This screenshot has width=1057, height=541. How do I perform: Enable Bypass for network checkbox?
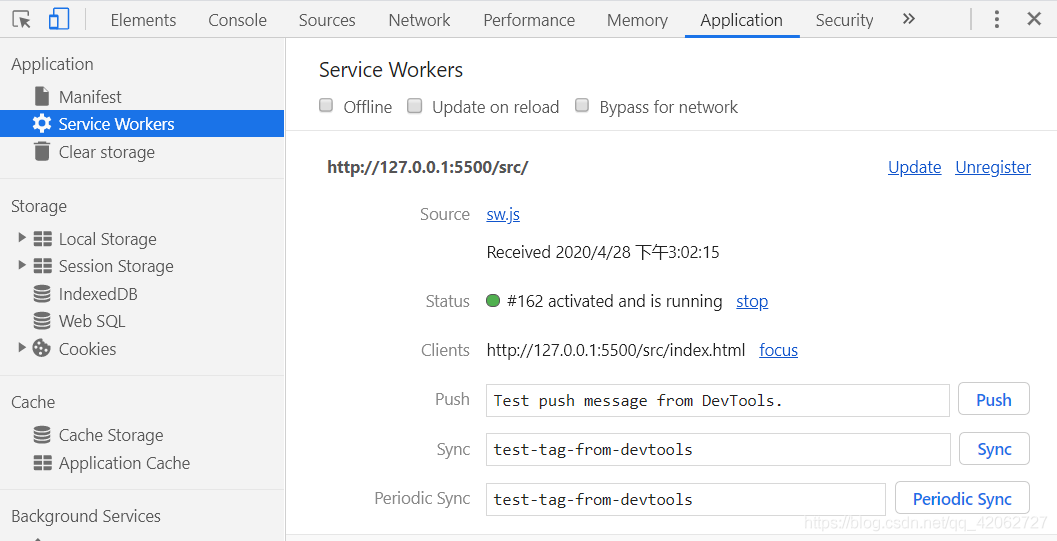pos(582,106)
